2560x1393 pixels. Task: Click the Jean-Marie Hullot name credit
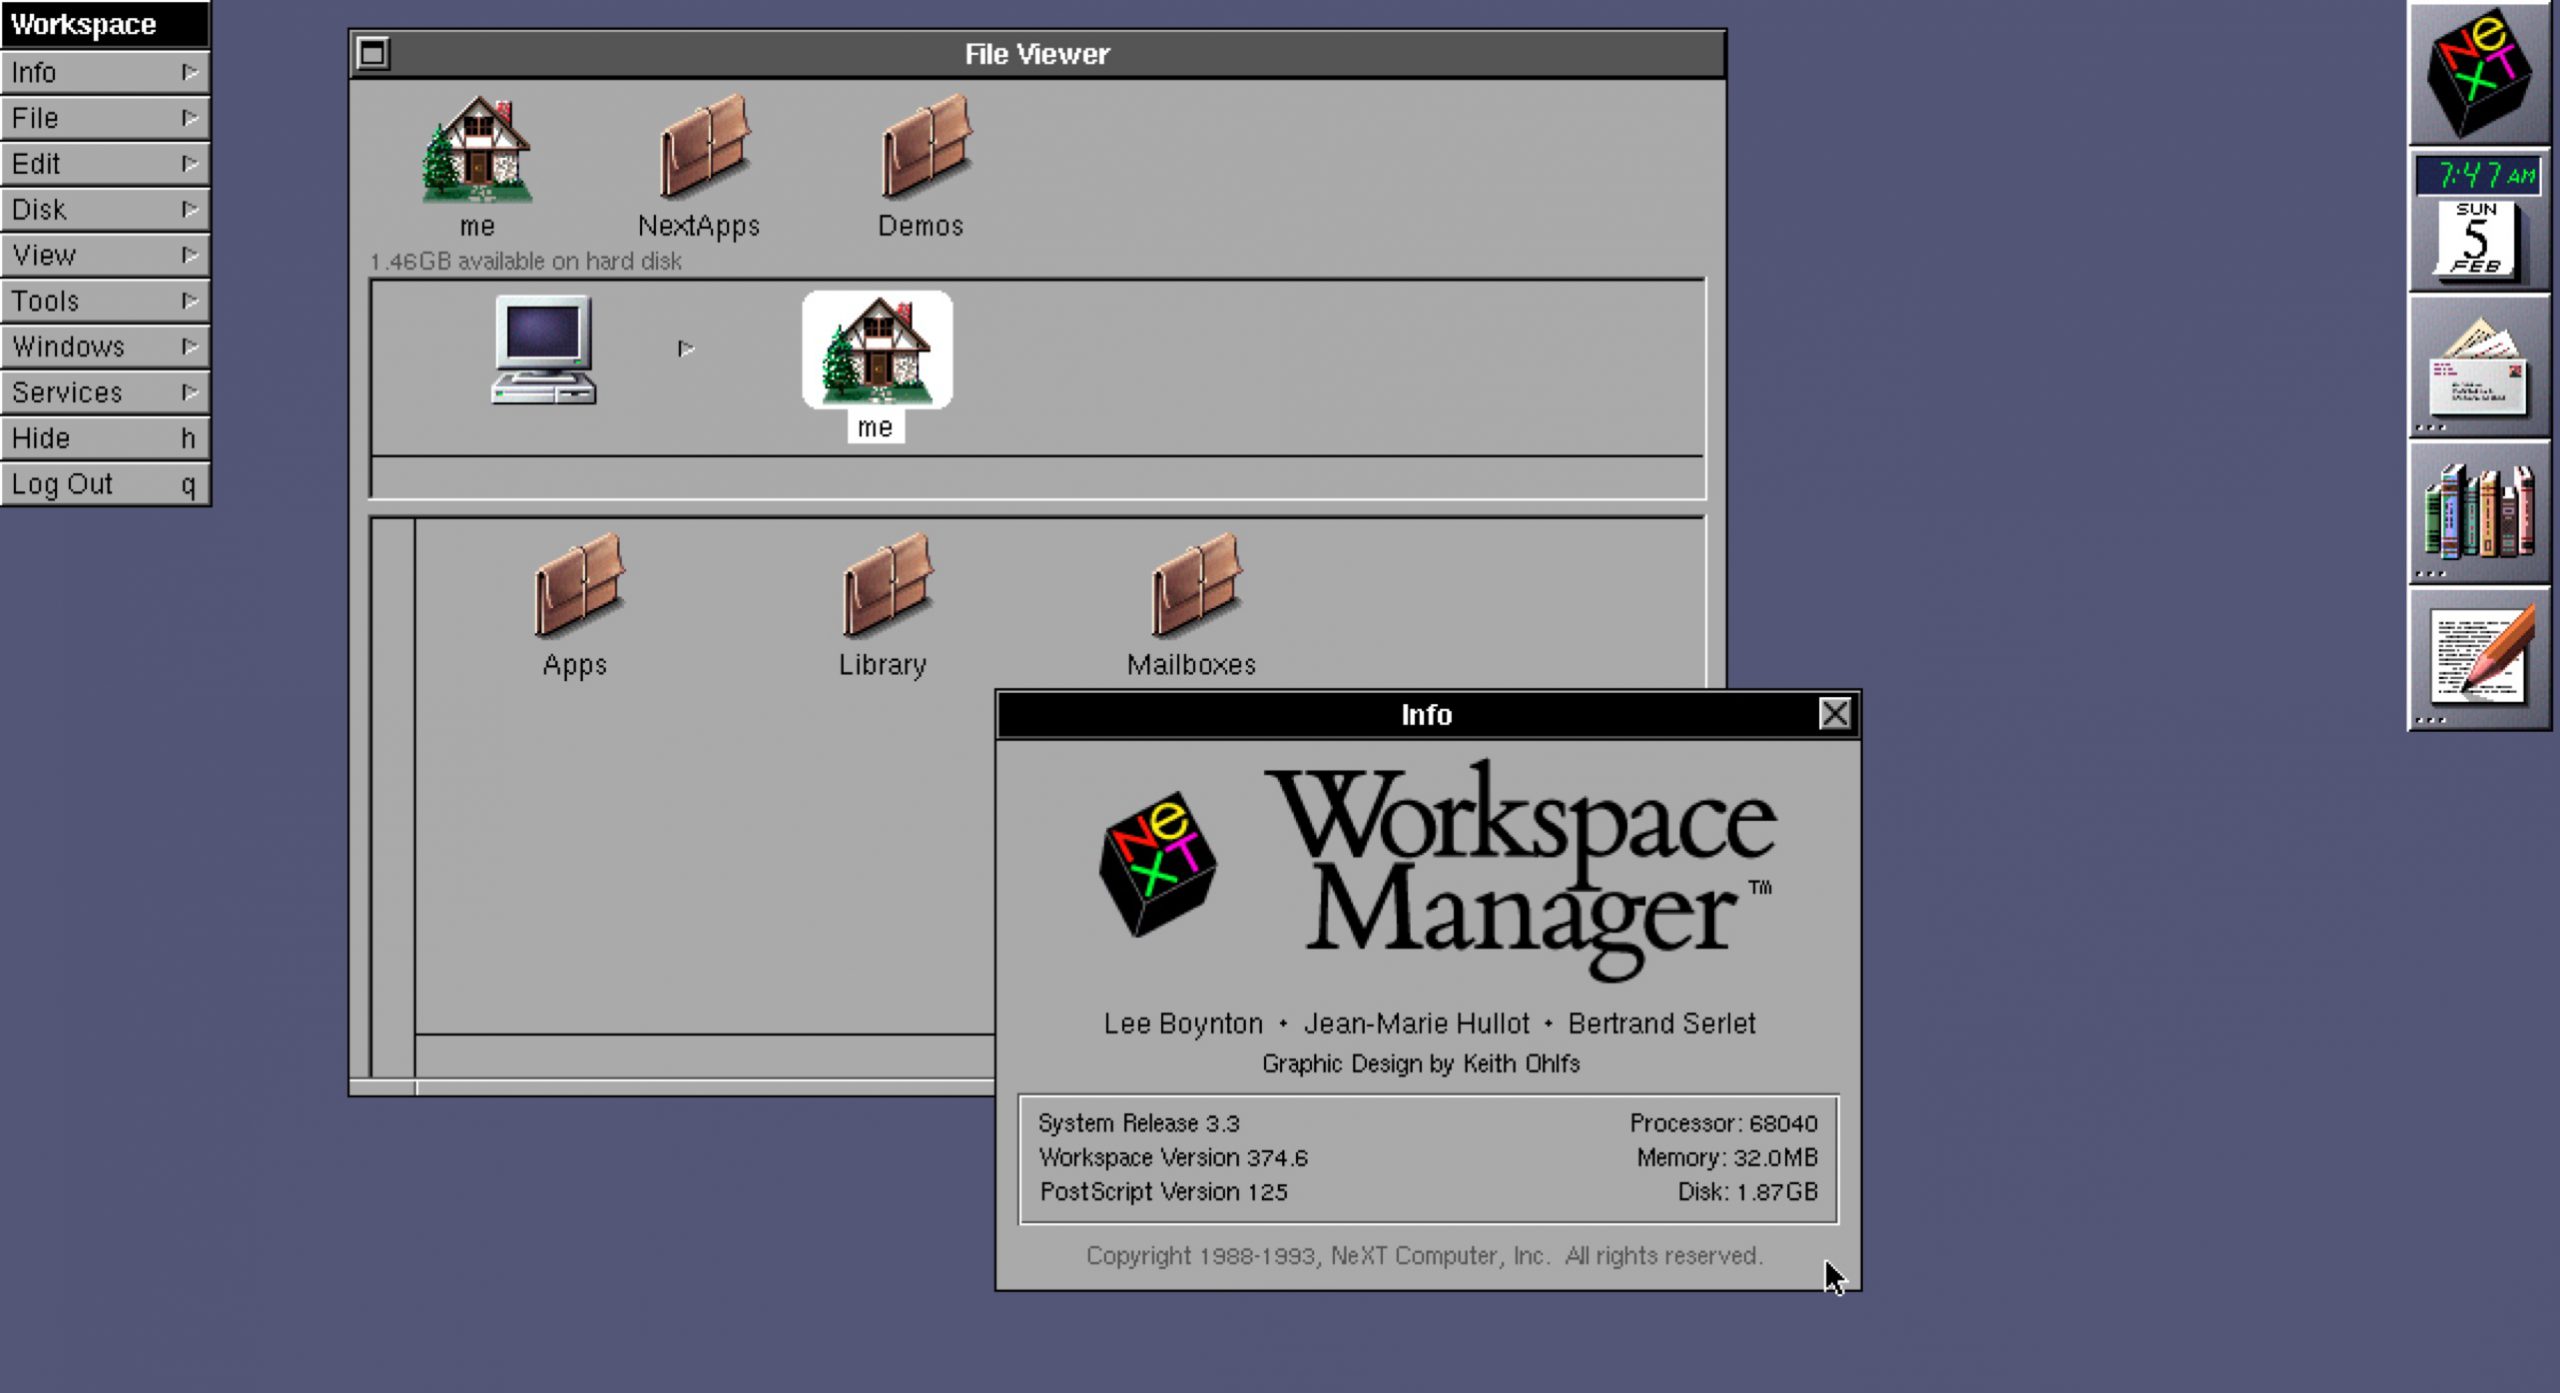click(x=1416, y=1023)
